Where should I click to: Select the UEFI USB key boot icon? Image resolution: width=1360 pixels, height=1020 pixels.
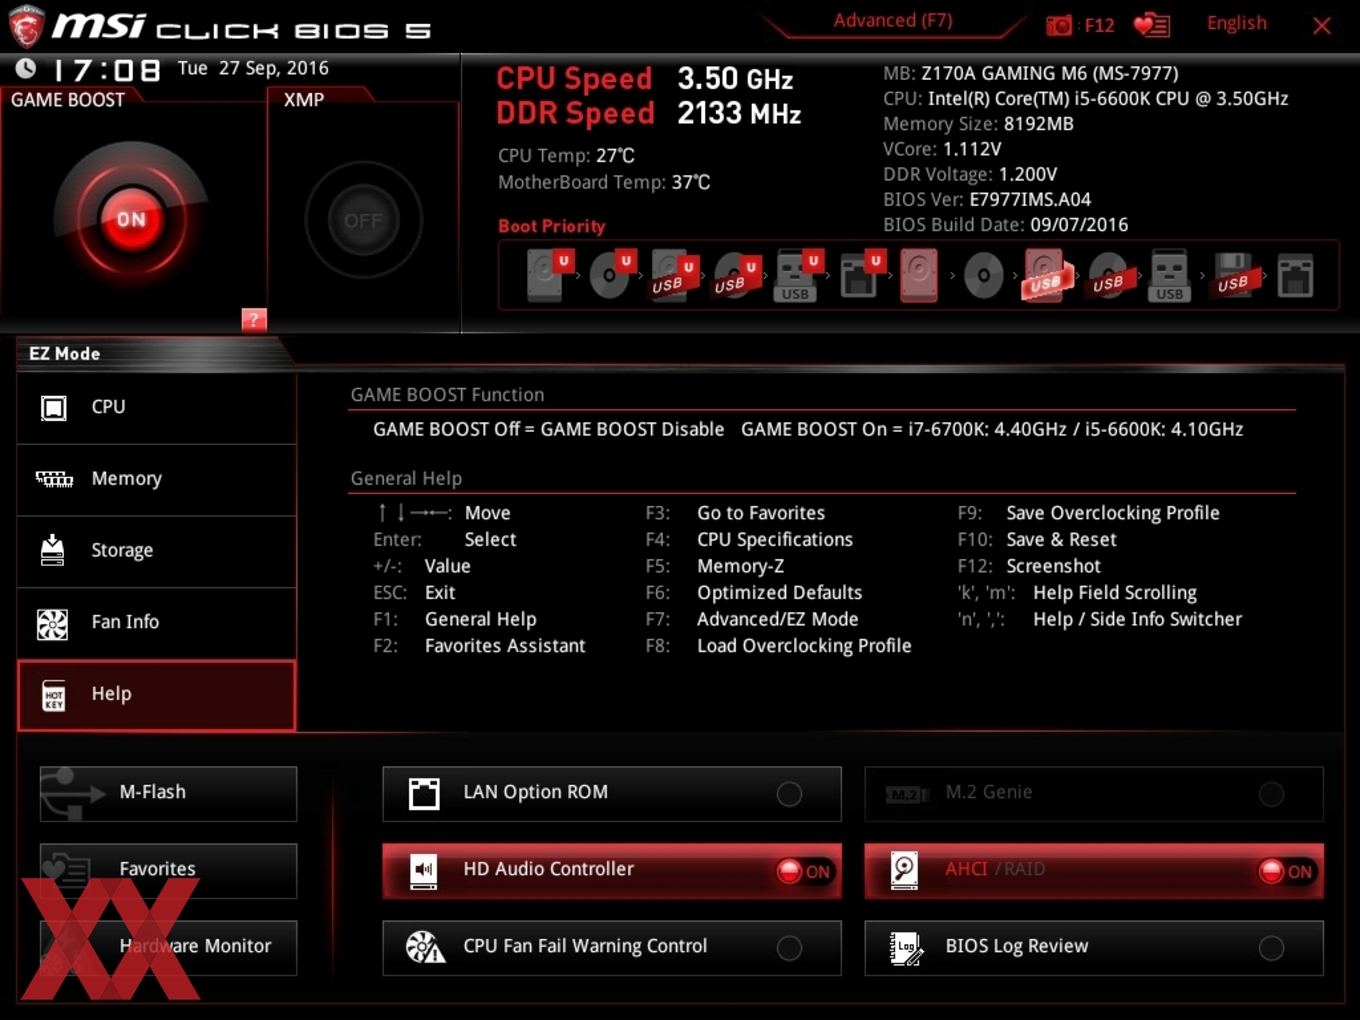point(797,275)
